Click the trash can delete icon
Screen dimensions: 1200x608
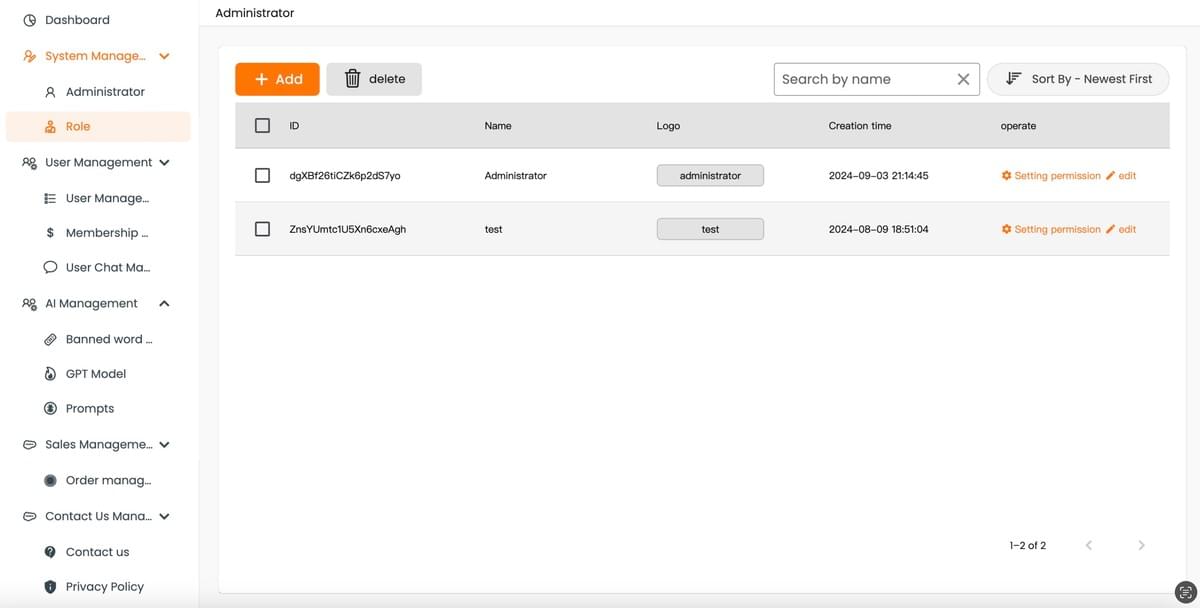[x=352, y=79]
